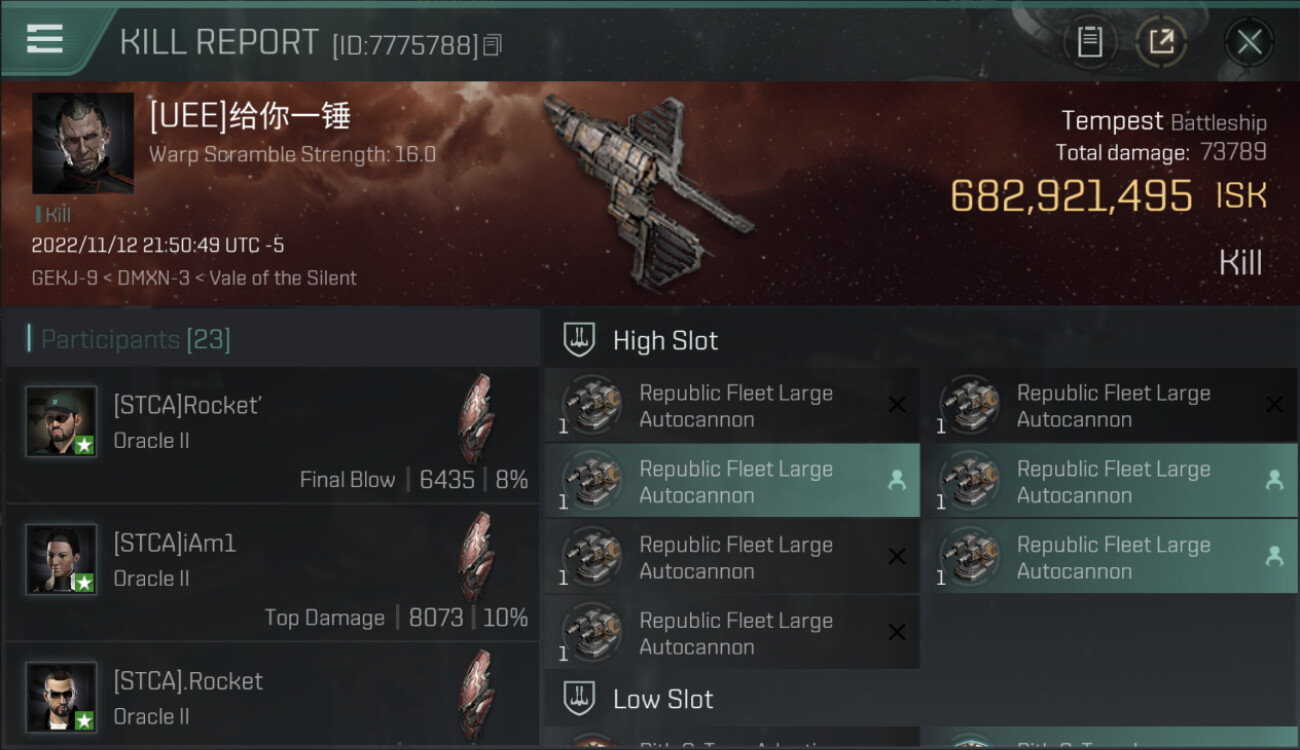Click the High Slot section shield icon
1300x750 pixels.
coord(579,340)
